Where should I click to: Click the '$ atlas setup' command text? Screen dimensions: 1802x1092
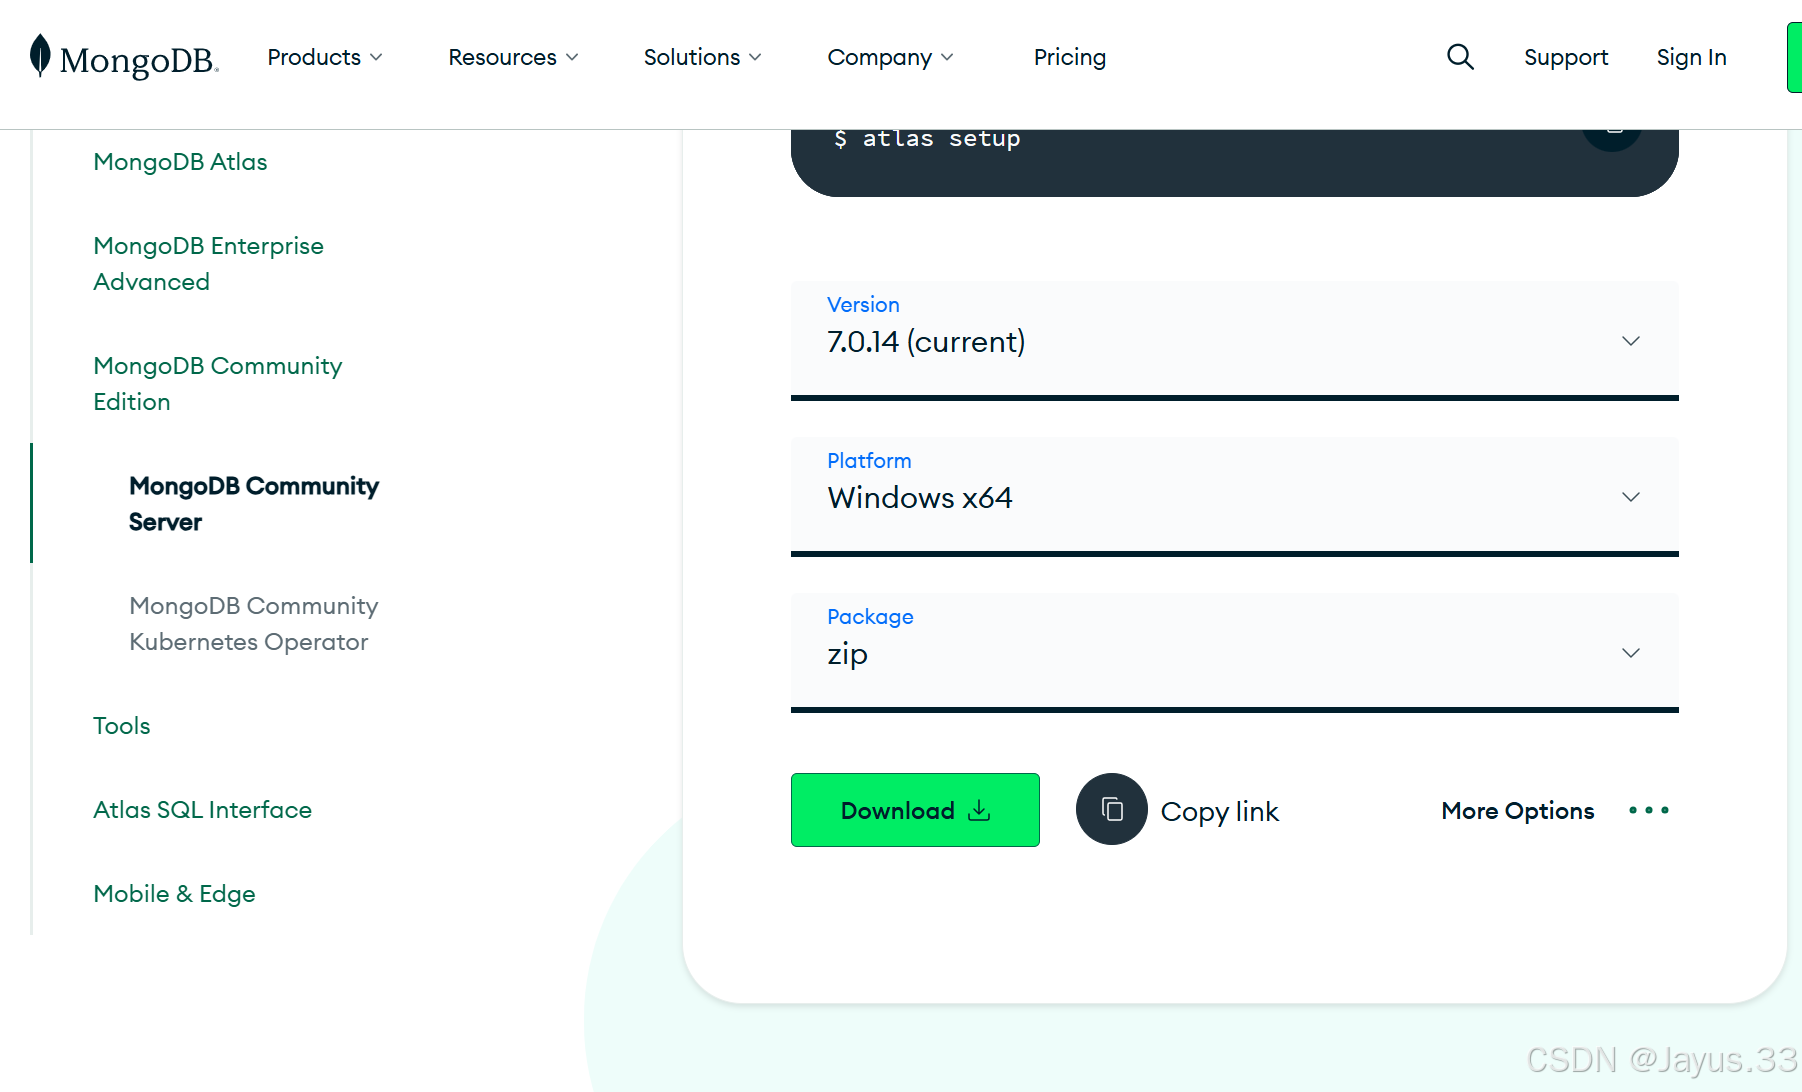click(x=927, y=139)
